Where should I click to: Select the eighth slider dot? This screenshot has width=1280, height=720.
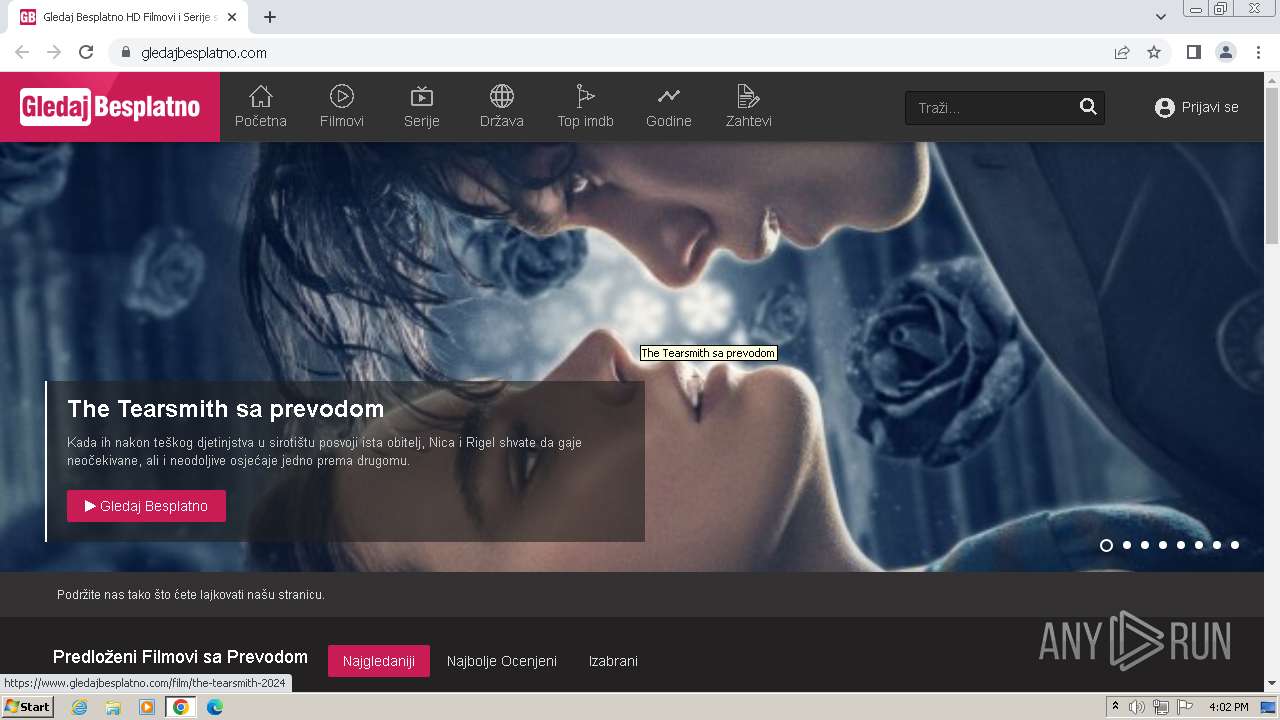point(1235,545)
